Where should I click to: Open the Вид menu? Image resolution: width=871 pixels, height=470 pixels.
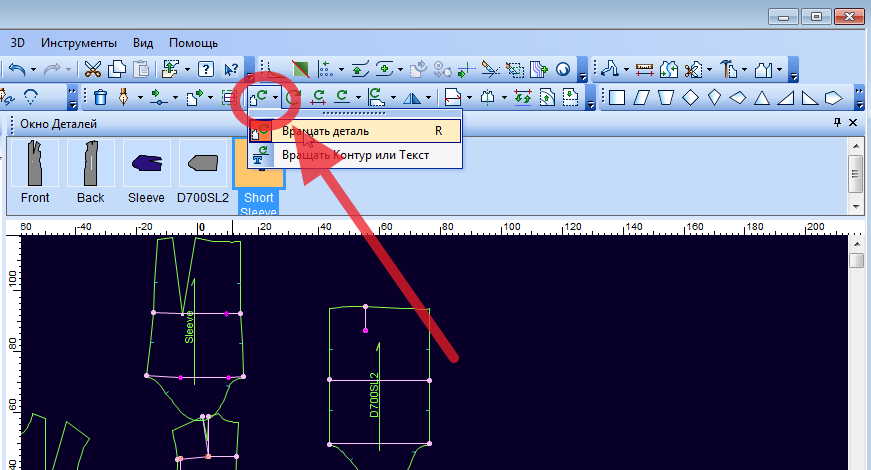143,43
